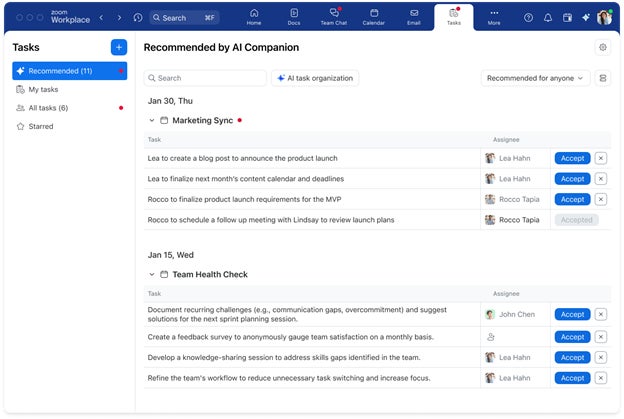The height and width of the screenshot is (419, 624).
Task: Select the Tasks tab
Action: [x=454, y=17]
